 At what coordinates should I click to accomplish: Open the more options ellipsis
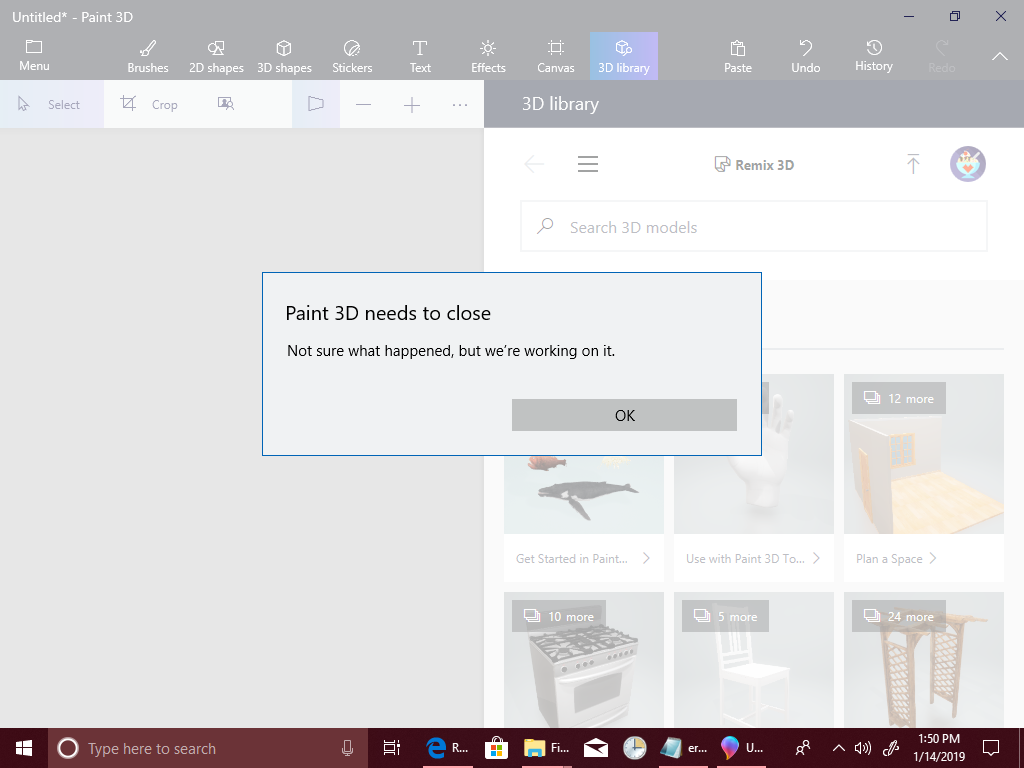pyautogui.click(x=460, y=104)
